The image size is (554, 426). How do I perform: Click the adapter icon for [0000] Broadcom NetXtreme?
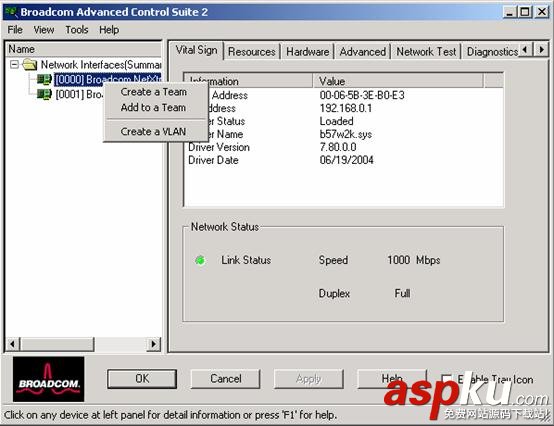pyautogui.click(x=45, y=80)
